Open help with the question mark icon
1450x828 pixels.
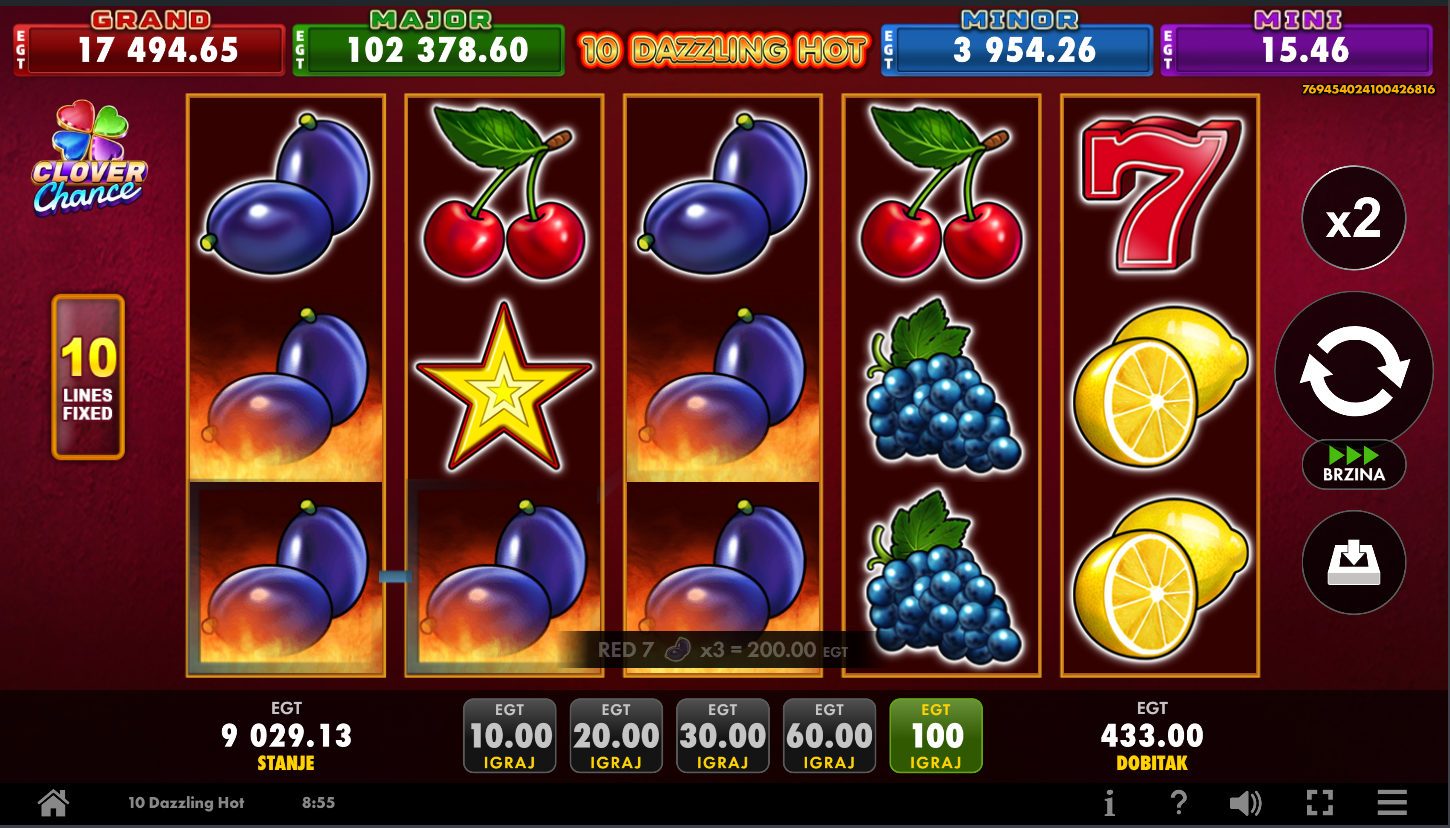pos(1179,802)
